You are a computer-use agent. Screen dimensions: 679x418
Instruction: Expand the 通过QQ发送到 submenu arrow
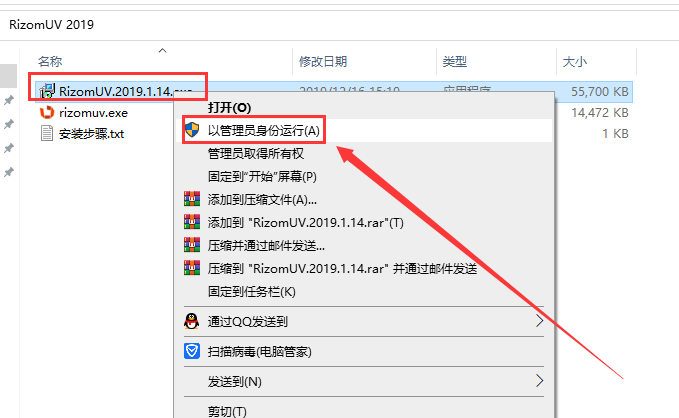pyautogui.click(x=540, y=321)
